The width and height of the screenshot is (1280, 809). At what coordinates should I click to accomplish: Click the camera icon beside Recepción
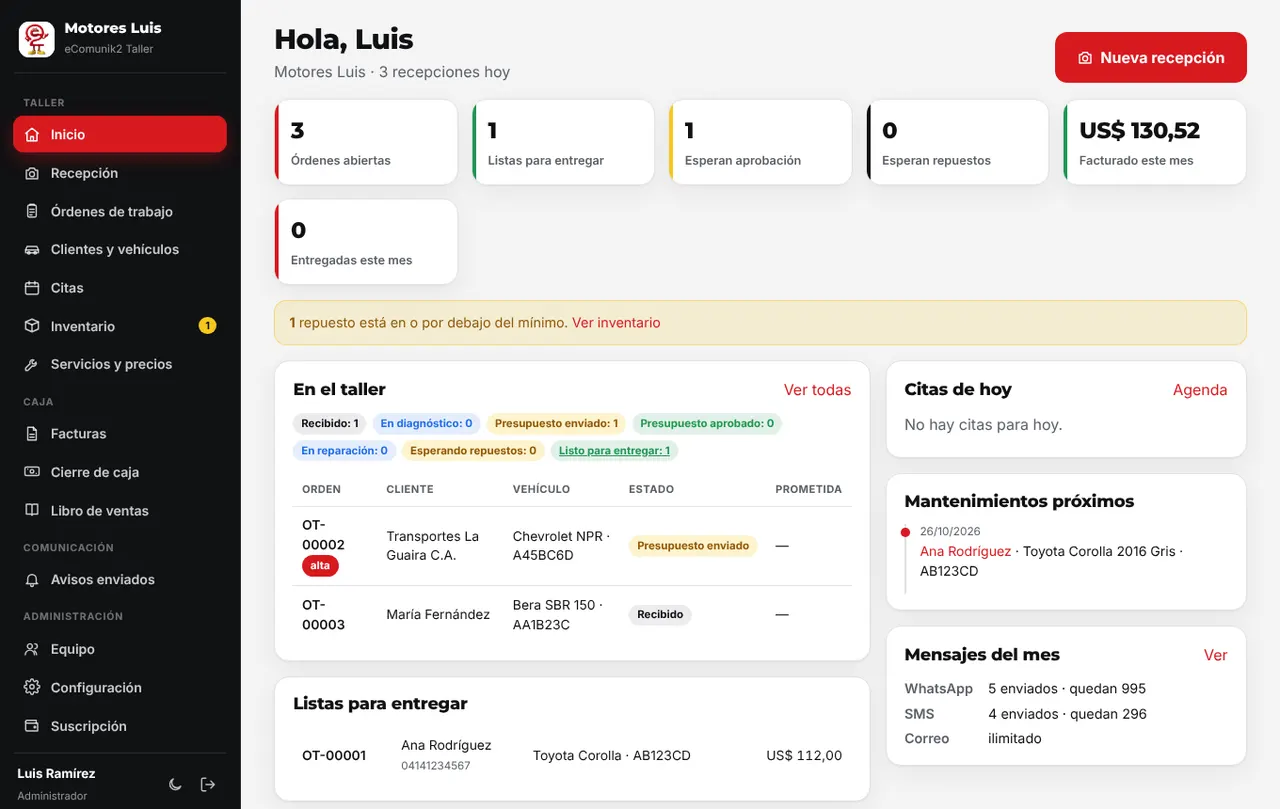pos(32,173)
